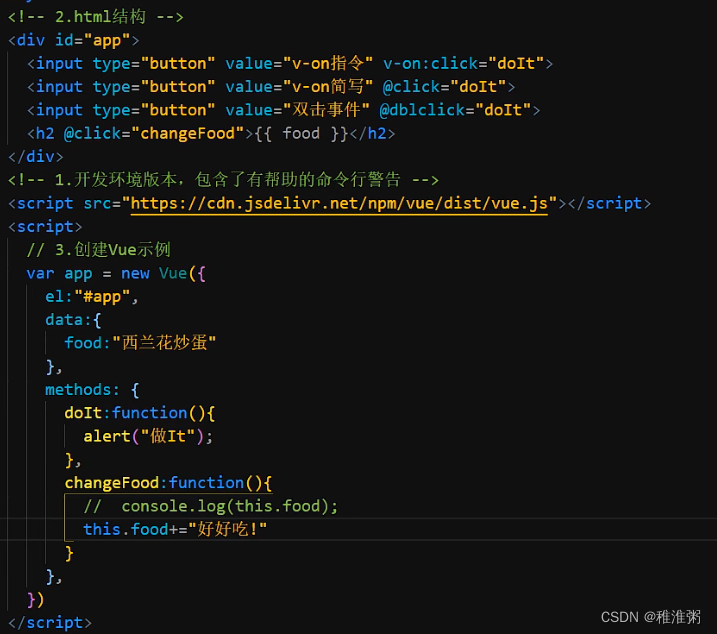Click the commented console.log(this.food) line

click(x=211, y=506)
